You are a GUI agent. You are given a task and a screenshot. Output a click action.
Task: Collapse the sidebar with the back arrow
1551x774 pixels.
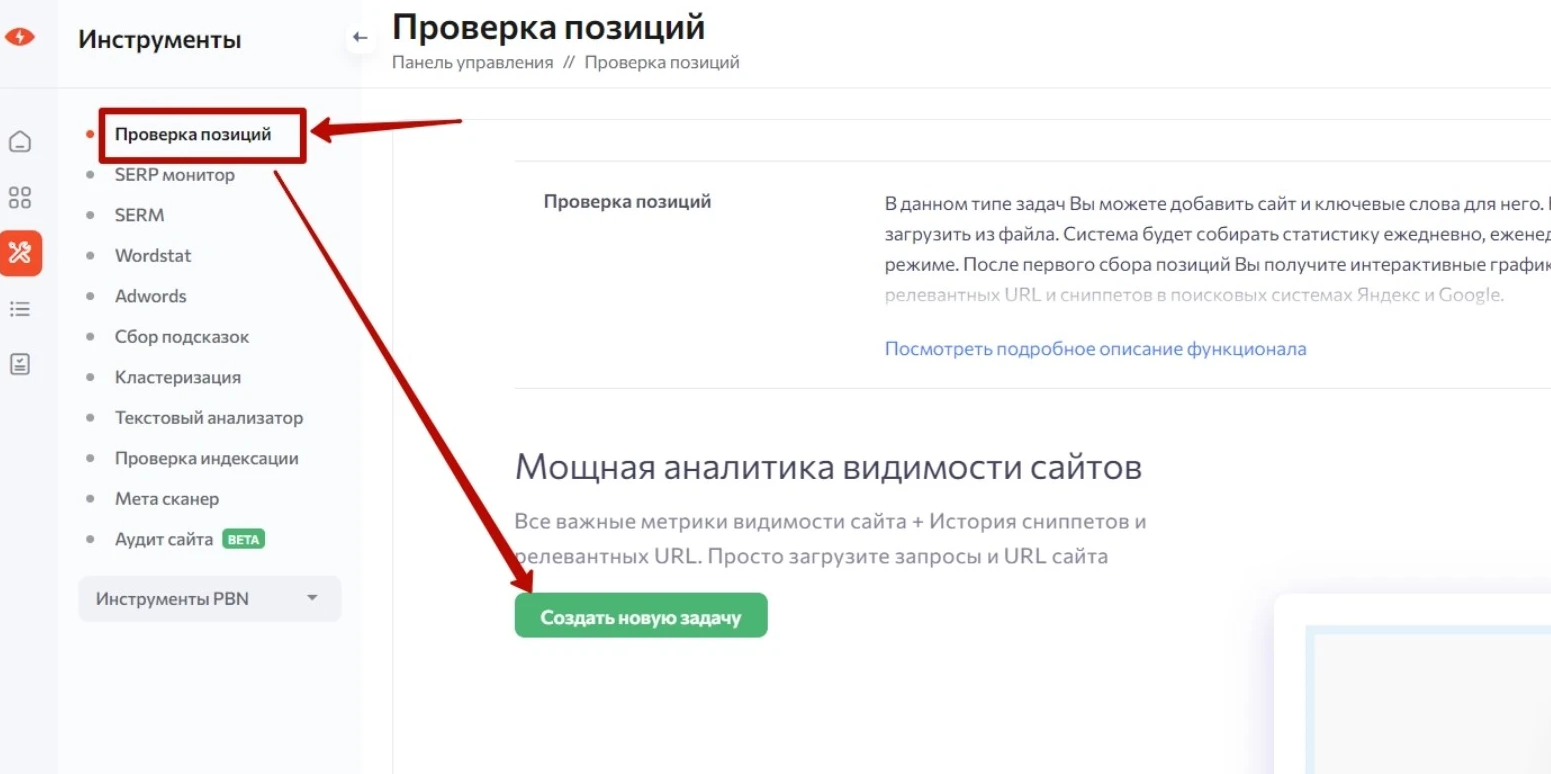360,38
